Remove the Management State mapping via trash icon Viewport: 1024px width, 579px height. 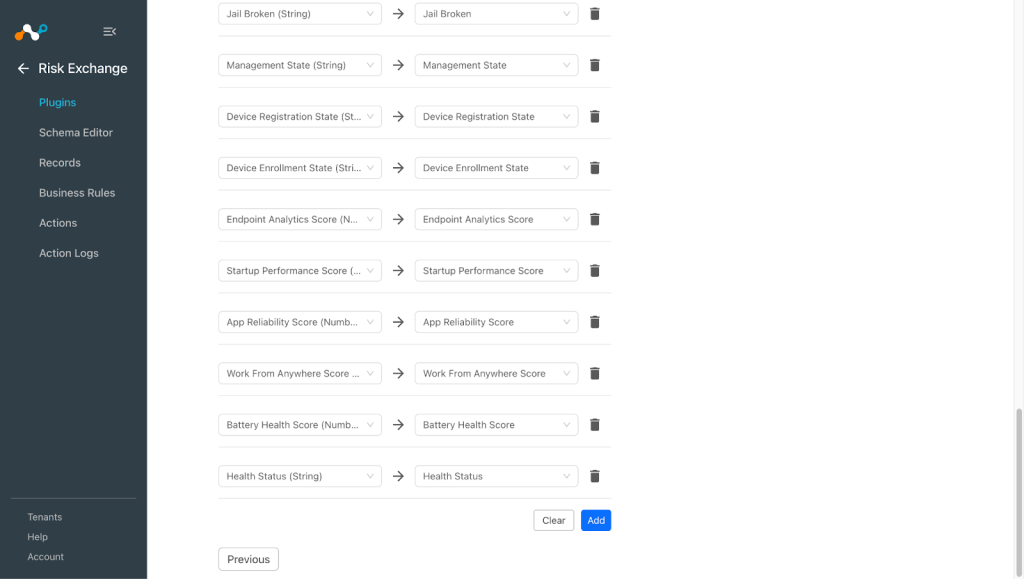[x=594, y=65]
